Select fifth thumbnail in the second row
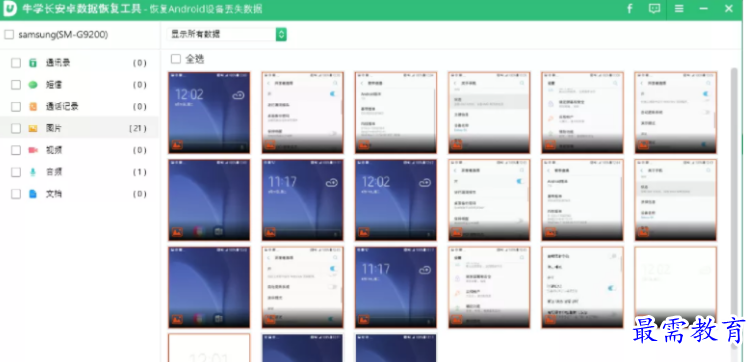The height and width of the screenshot is (362, 754). tap(582, 200)
